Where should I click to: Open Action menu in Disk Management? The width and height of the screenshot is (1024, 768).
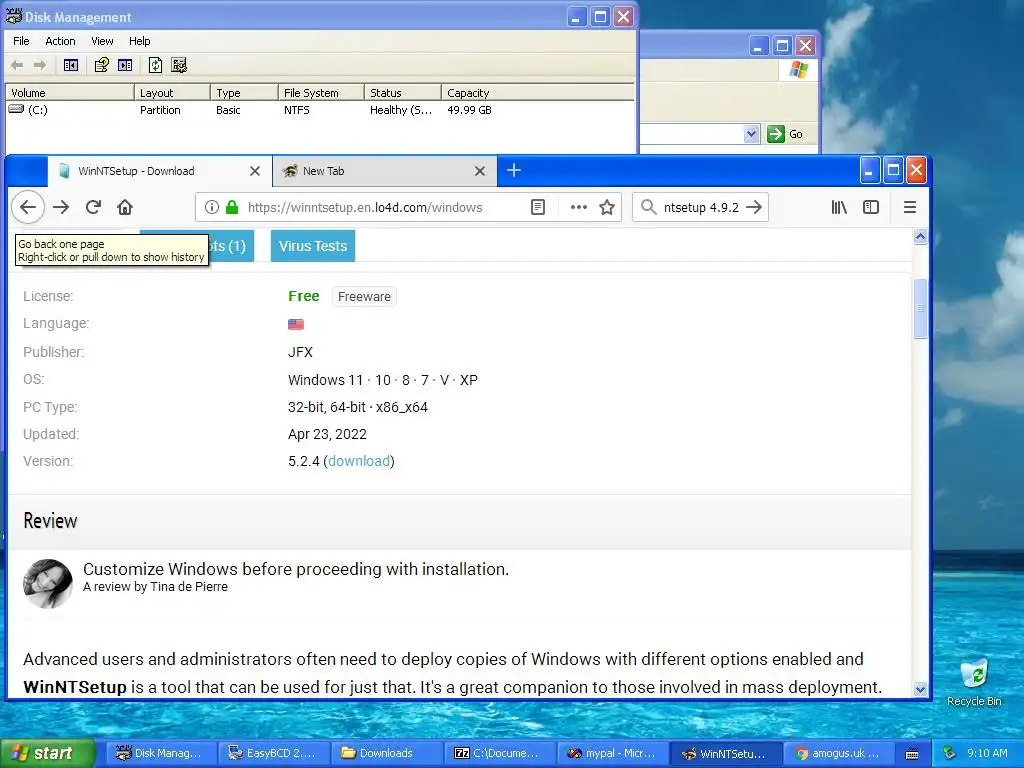60,41
